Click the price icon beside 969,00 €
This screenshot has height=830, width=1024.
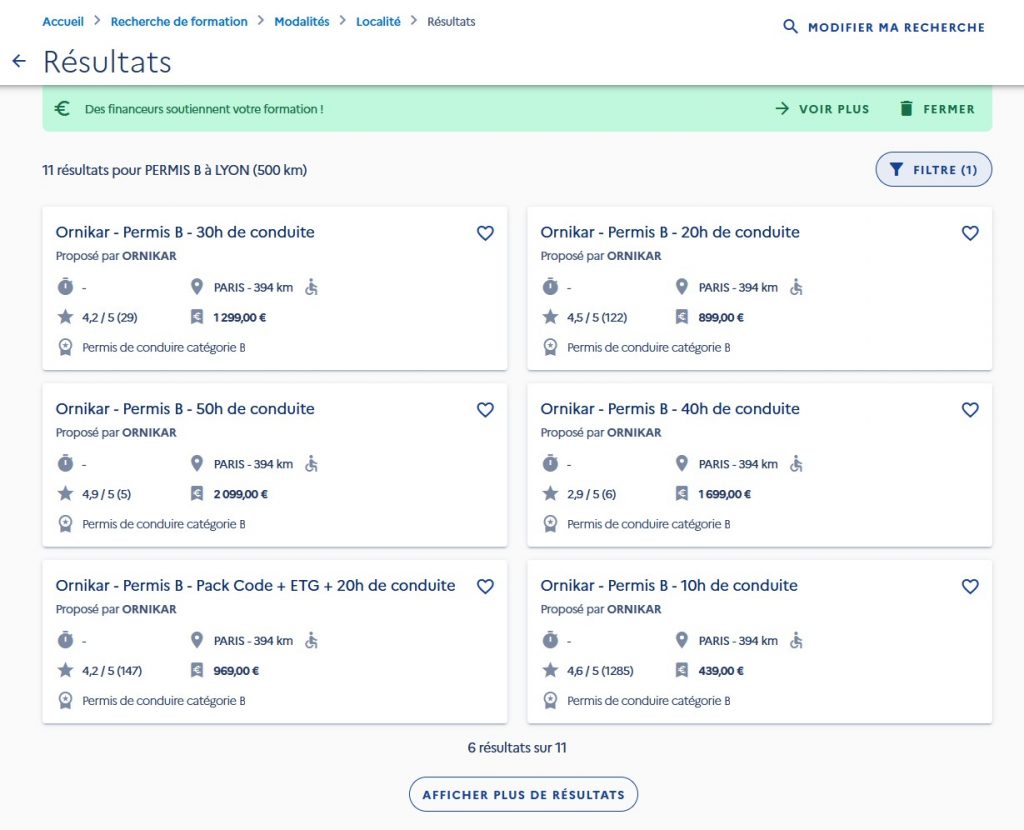(197, 670)
